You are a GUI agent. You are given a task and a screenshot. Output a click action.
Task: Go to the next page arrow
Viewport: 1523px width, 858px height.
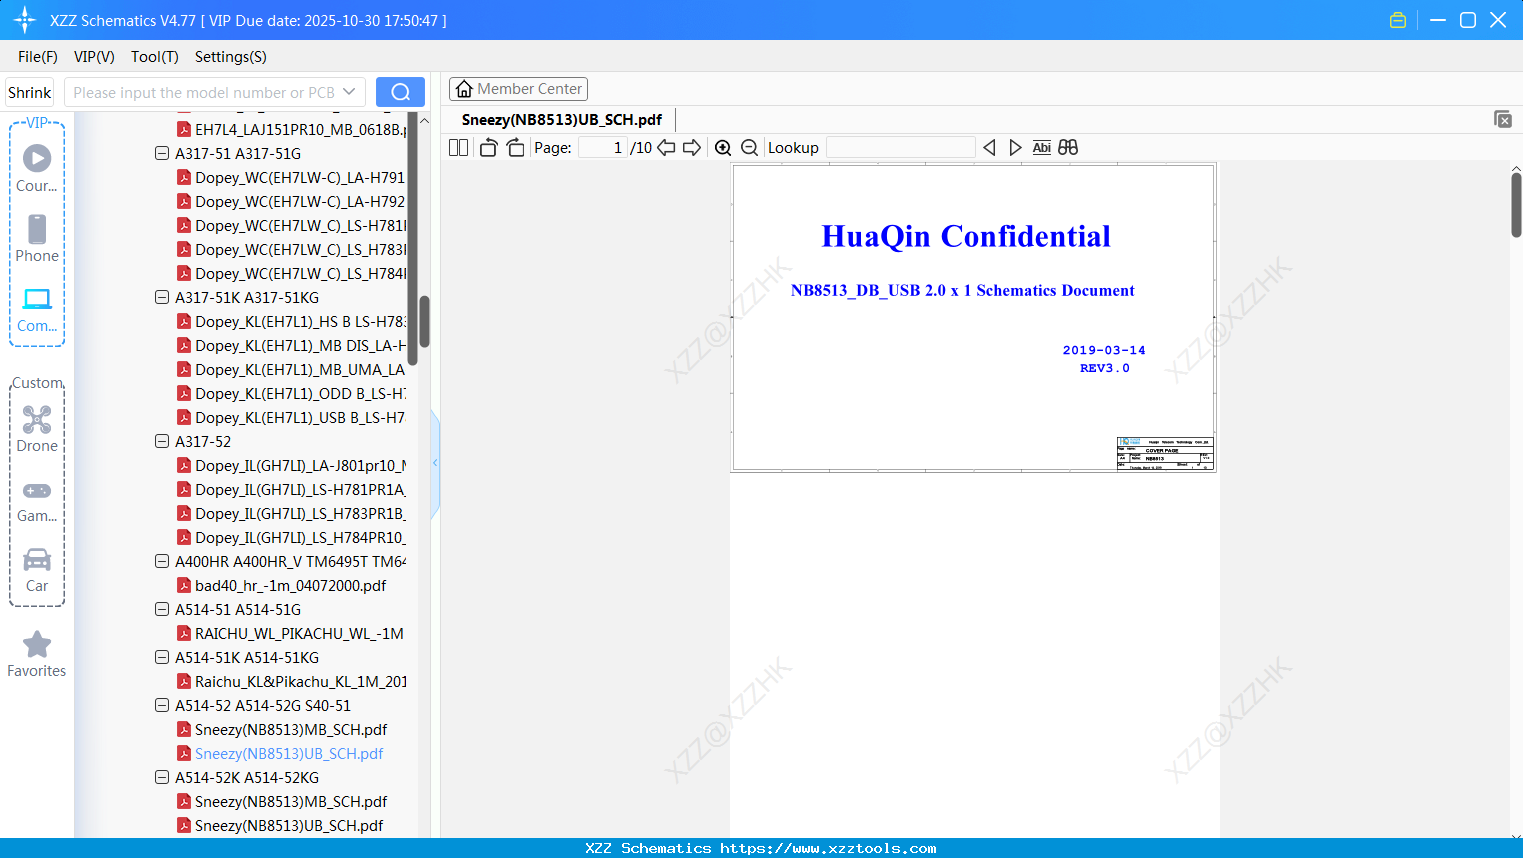[x=692, y=148]
